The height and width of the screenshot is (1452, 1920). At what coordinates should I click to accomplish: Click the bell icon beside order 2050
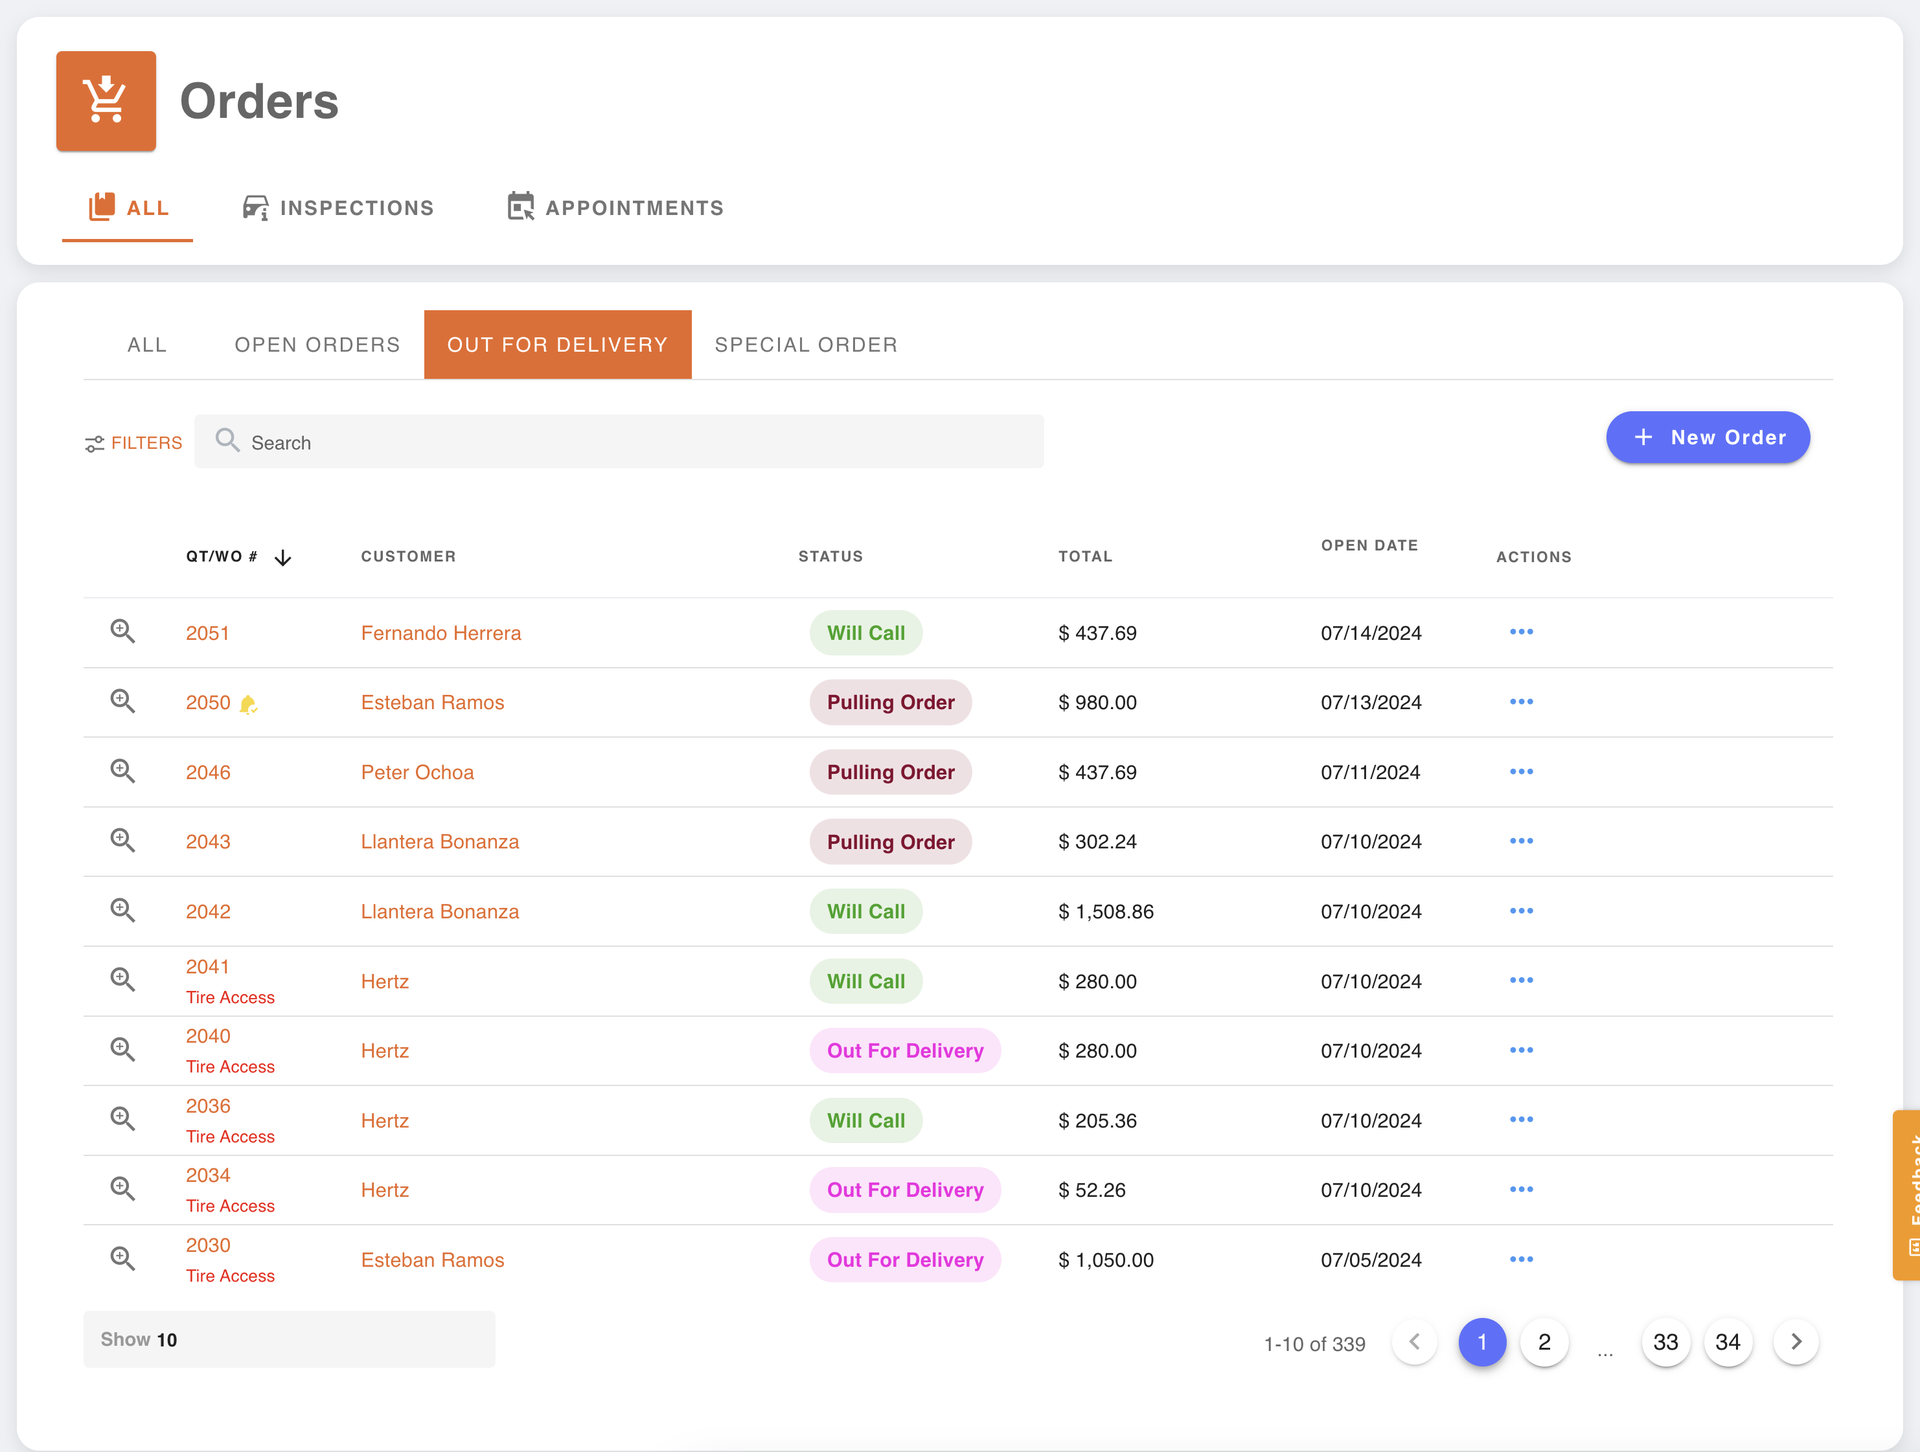pyautogui.click(x=248, y=704)
